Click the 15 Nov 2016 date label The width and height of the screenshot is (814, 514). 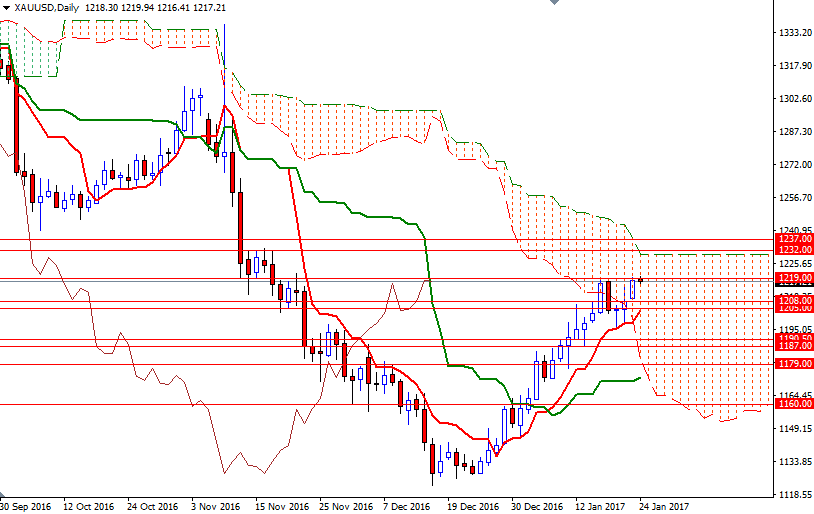[x=280, y=506]
